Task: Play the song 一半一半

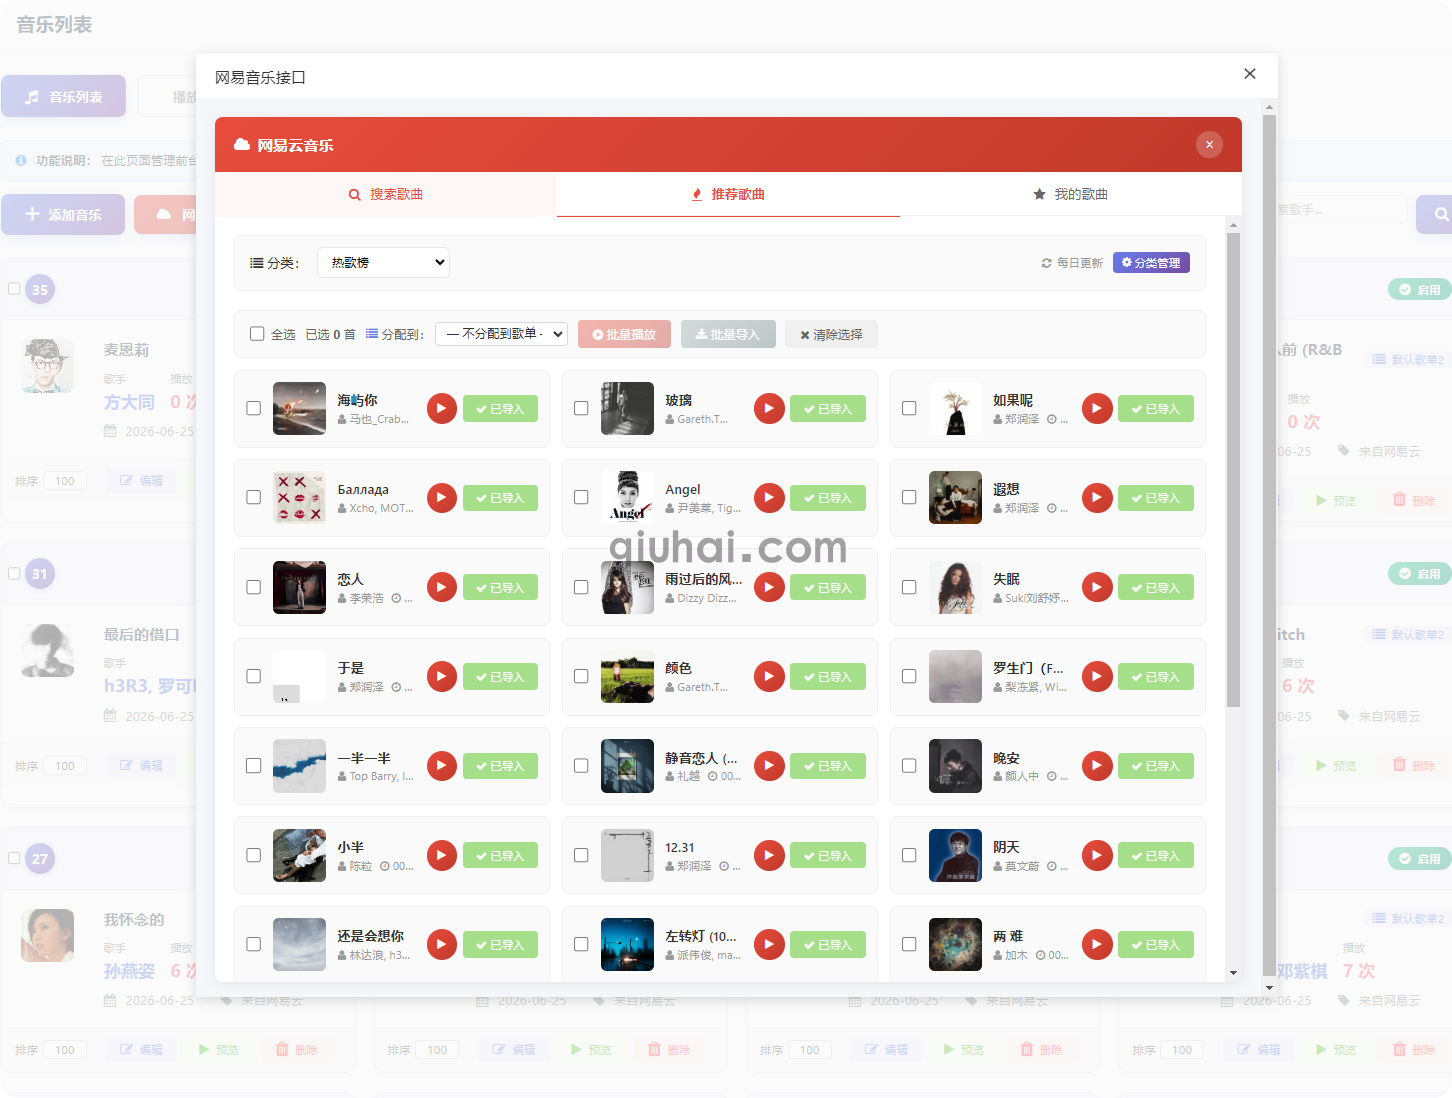Action: [441, 766]
